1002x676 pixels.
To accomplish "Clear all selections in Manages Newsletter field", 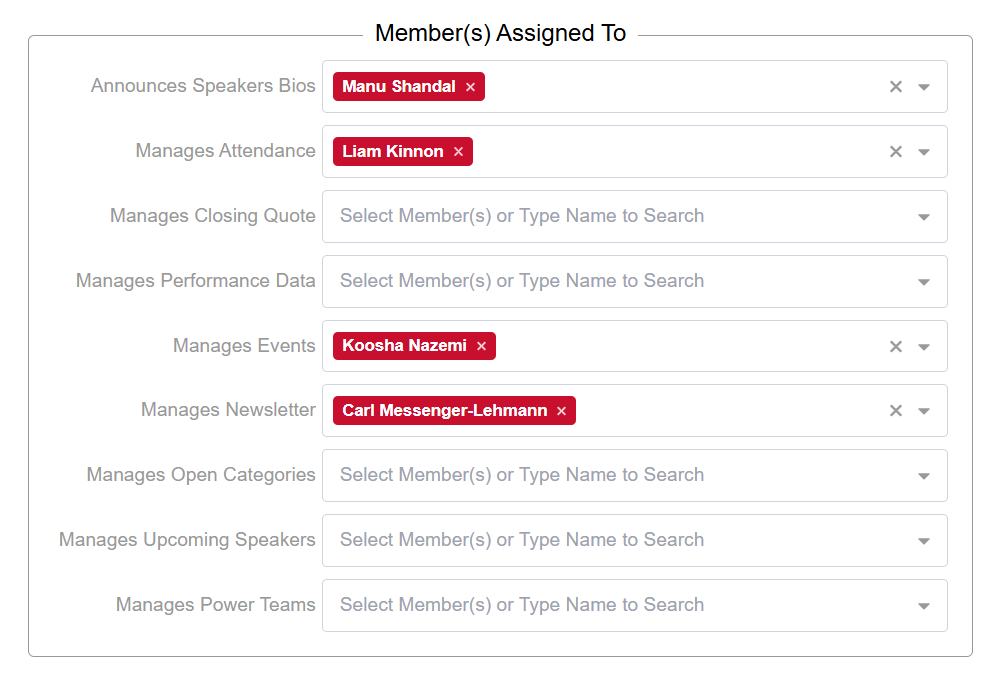I will pos(896,411).
